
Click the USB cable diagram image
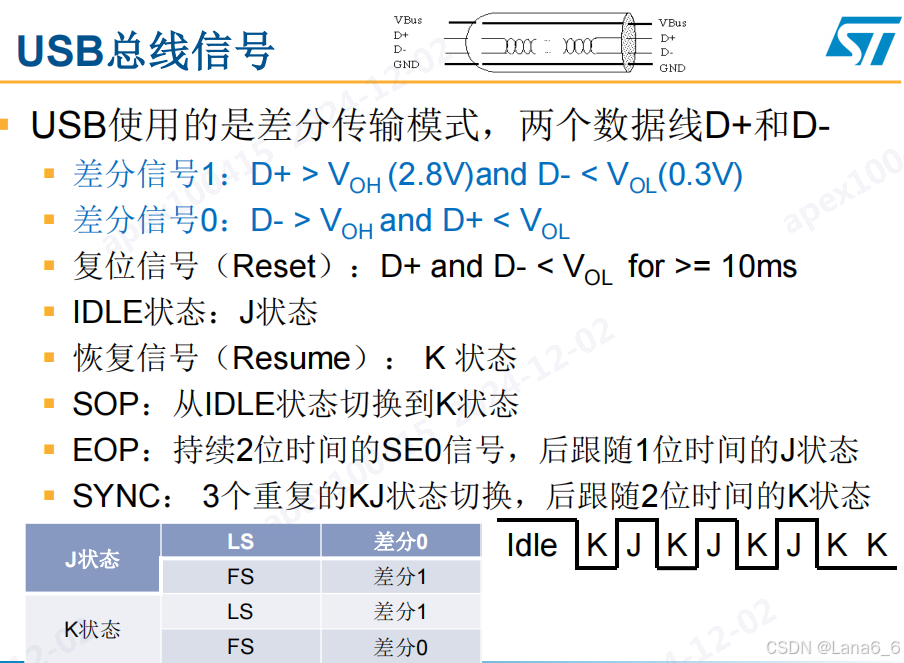click(x=541, y=43)
